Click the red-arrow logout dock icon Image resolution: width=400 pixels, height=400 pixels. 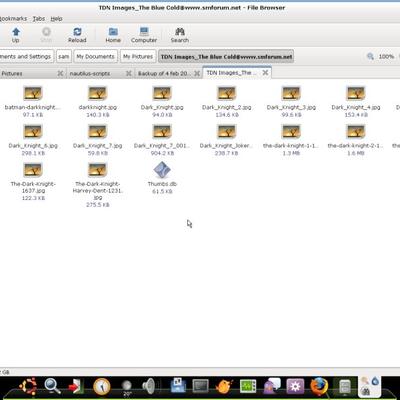pos(76,387)
